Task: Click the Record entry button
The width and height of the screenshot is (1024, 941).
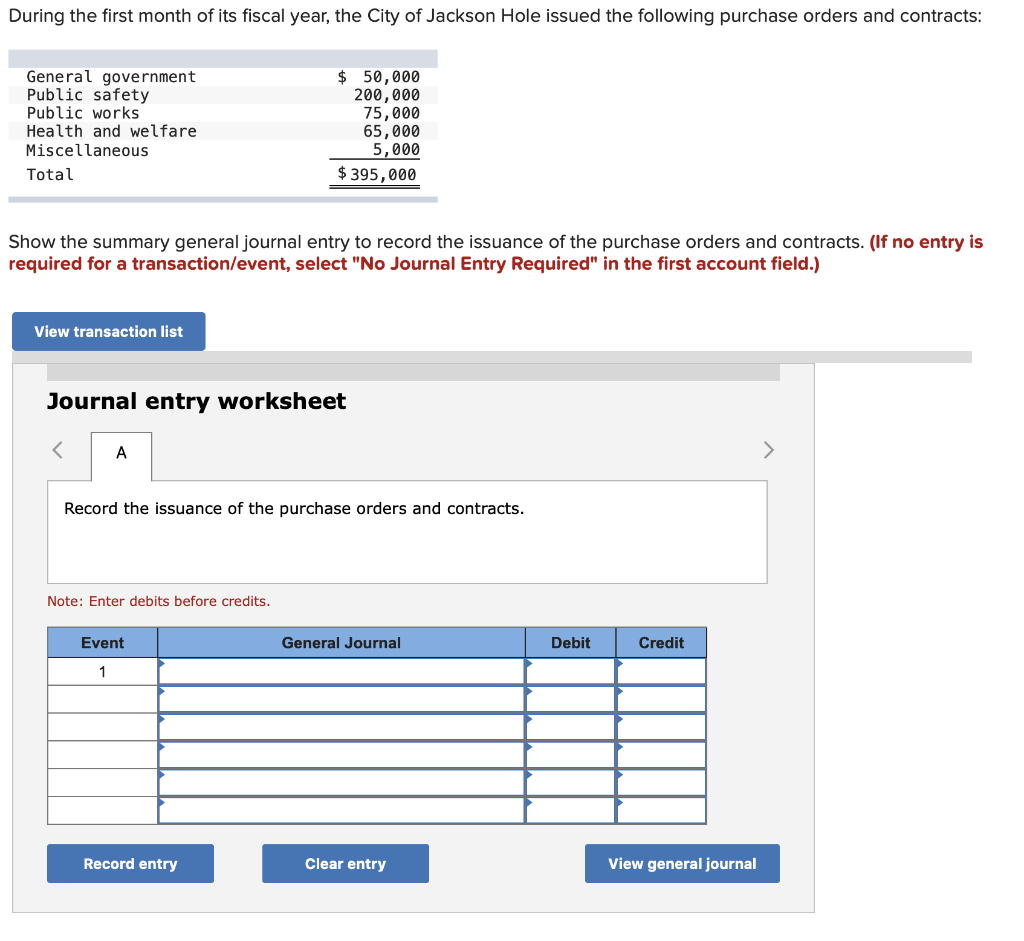Action: pos(131,863)
